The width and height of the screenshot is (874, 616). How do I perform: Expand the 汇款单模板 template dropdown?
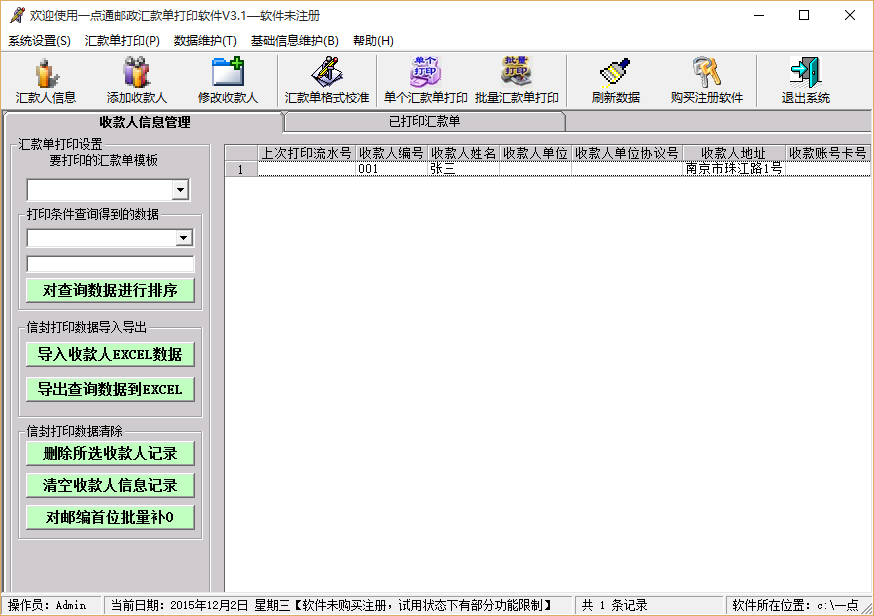[x=180, y=190]
